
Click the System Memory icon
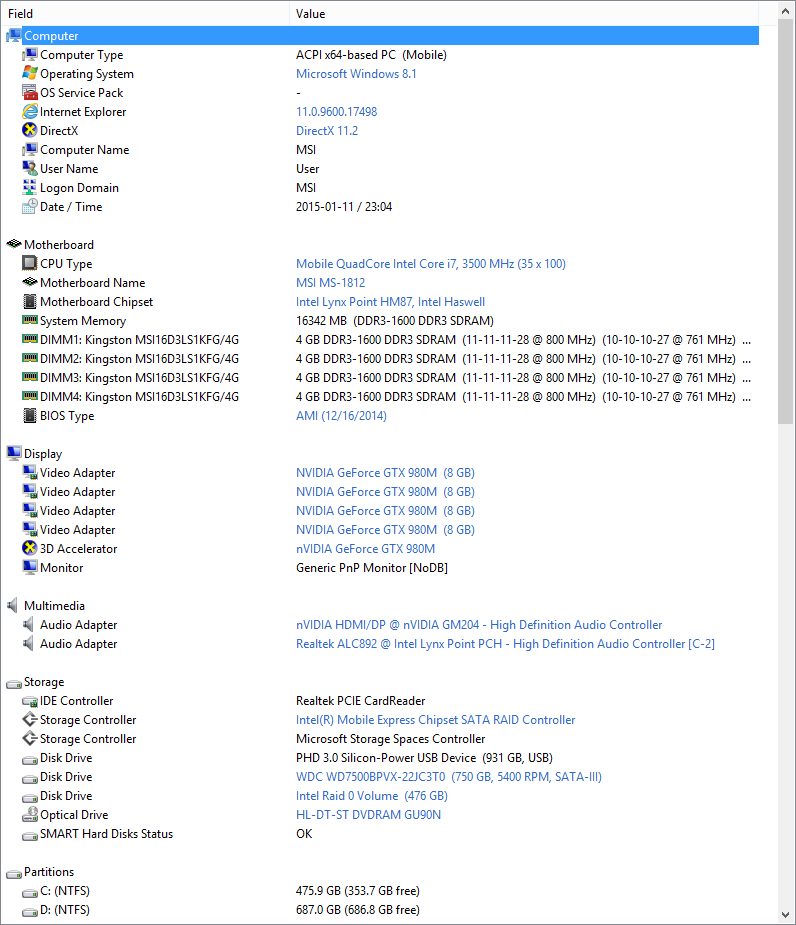point(30,320)
